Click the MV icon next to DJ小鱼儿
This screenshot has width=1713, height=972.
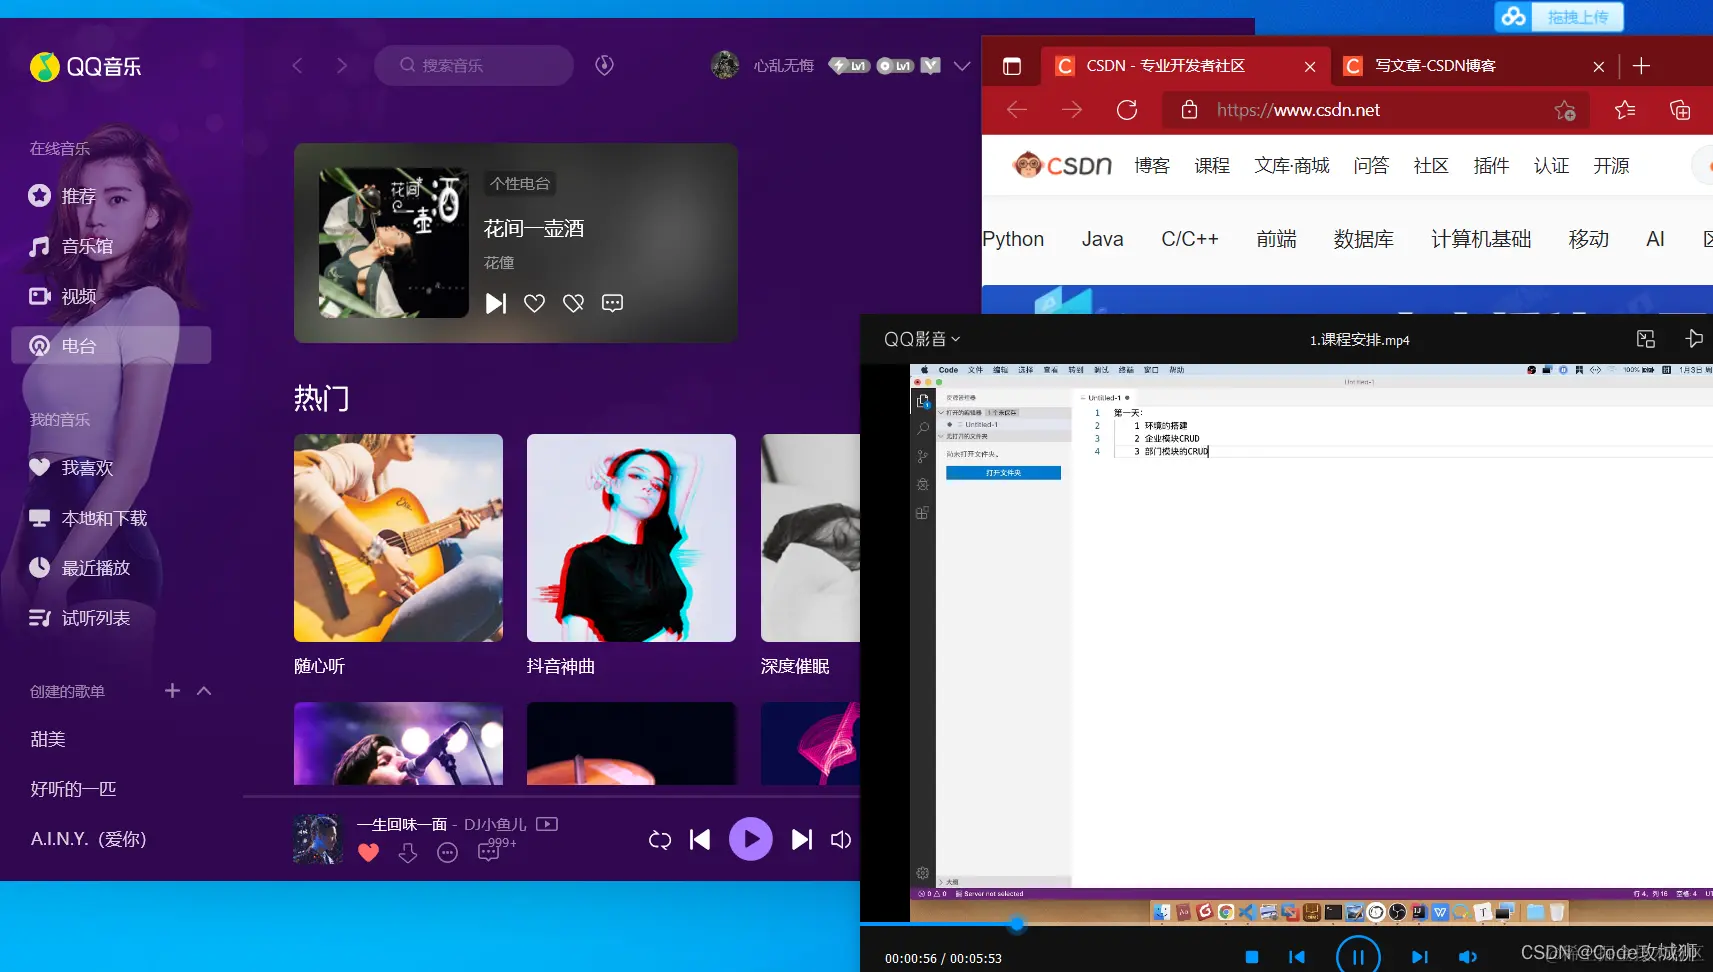(x=546, y=823)
